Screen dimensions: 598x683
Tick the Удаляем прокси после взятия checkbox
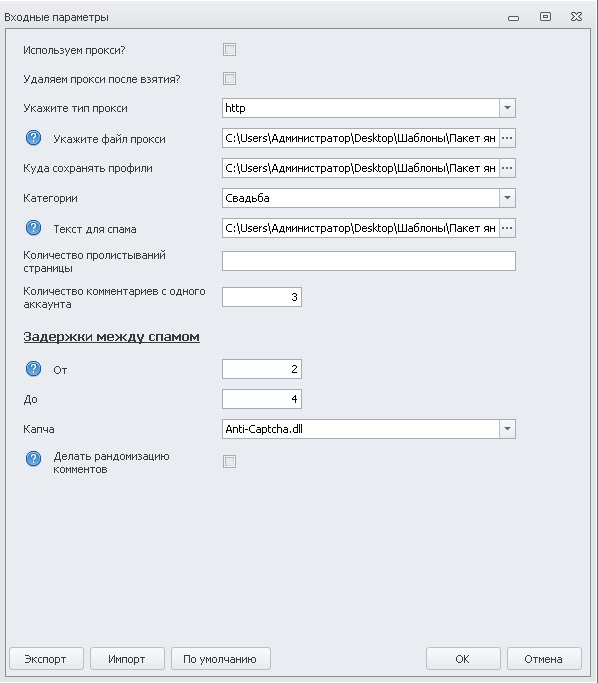[230, 79]
